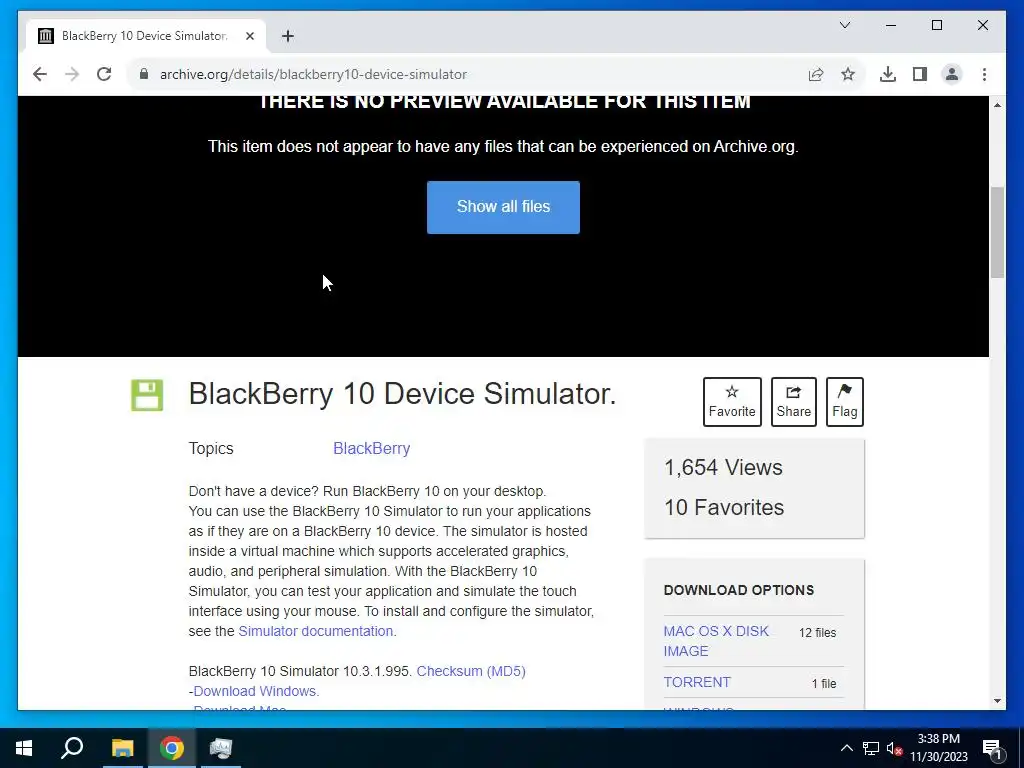
Task: Click scrollbar down arrow
Action: point(997,701)
